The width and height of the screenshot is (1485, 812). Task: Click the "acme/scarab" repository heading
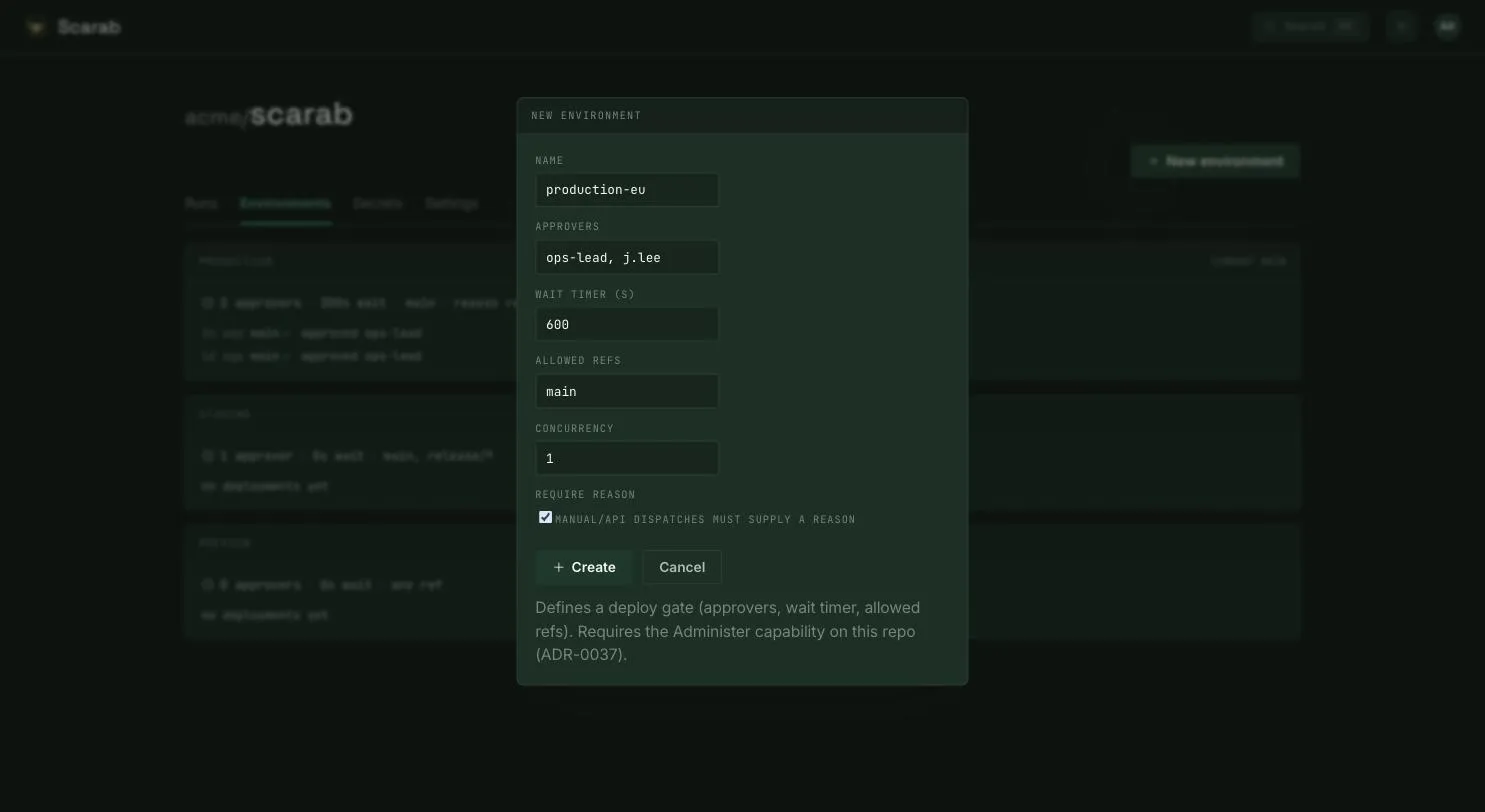pyautogui.click(x=269, y=115)
